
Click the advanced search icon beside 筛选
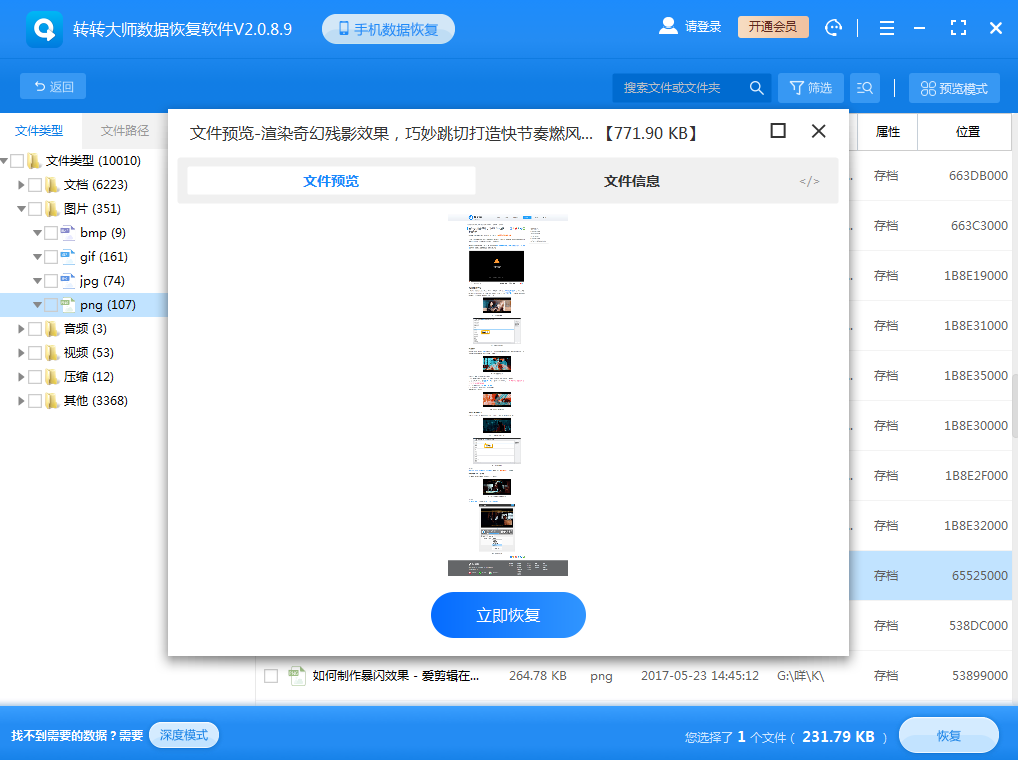(864, 88)
